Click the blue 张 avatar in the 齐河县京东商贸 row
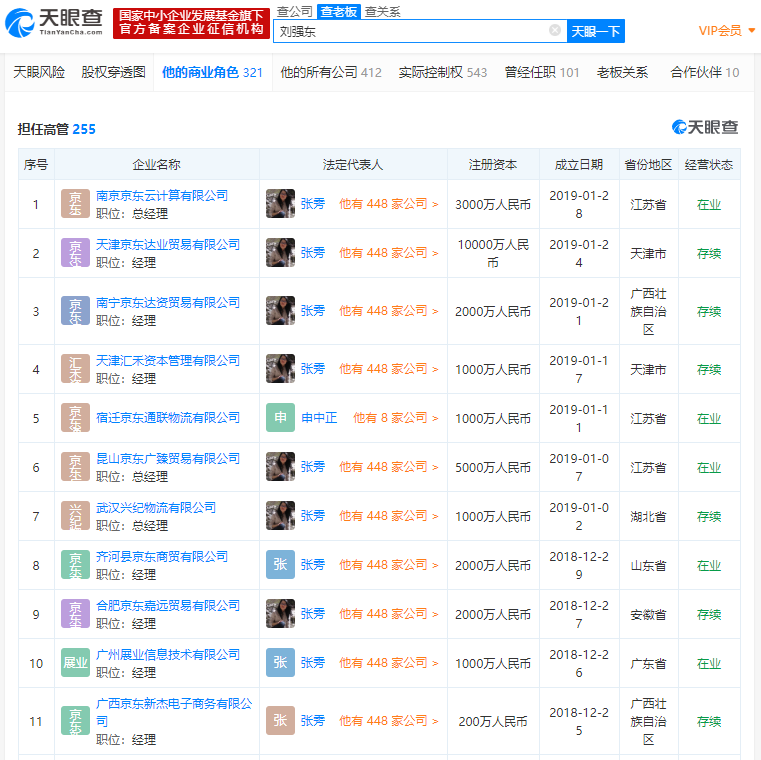The image size is (761, 760). (x=280, y=565)
